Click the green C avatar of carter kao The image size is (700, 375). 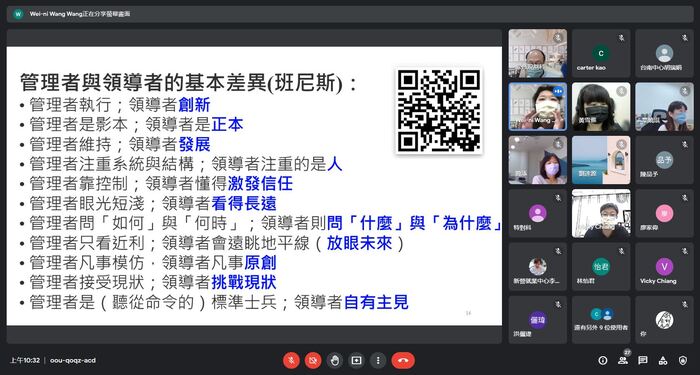(x=601, y=54)
